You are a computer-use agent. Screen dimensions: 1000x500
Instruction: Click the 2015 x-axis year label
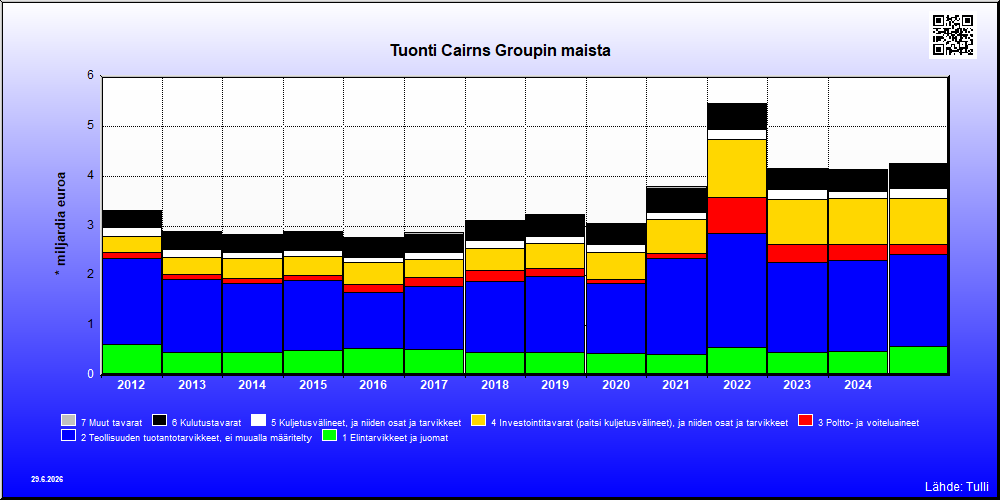313,385
